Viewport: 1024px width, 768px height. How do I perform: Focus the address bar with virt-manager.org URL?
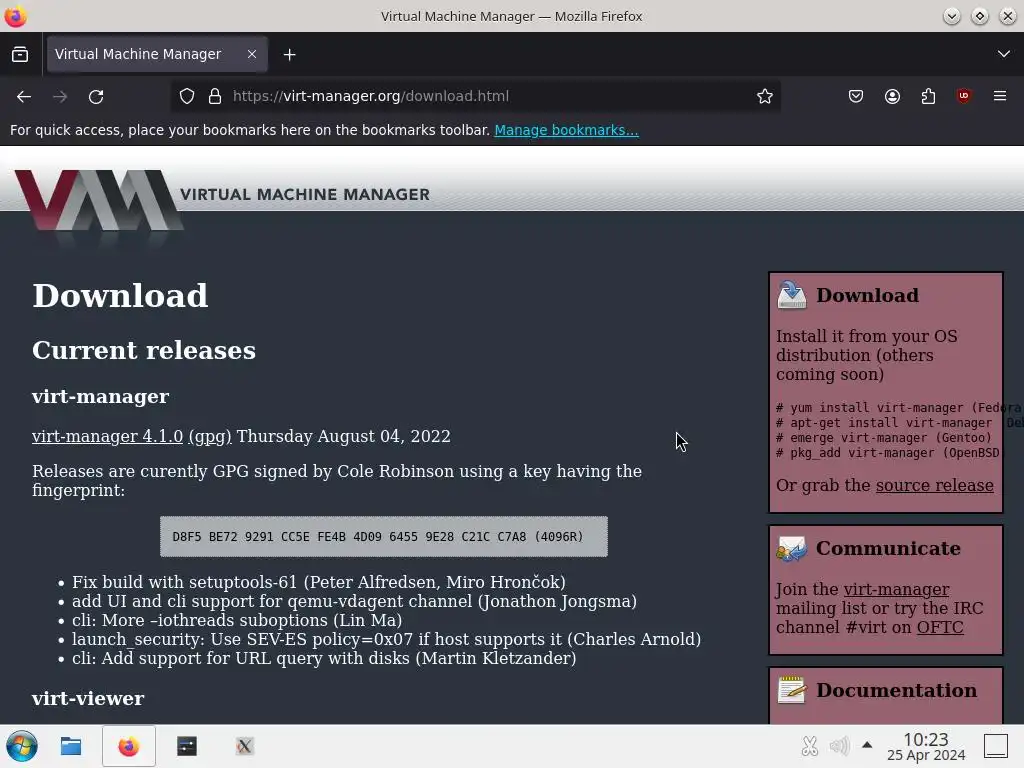[x=475, y=96]
